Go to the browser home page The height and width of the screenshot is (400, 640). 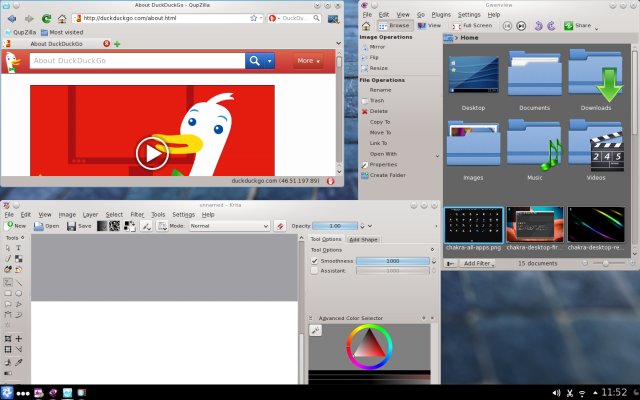[x=62, y=18]
